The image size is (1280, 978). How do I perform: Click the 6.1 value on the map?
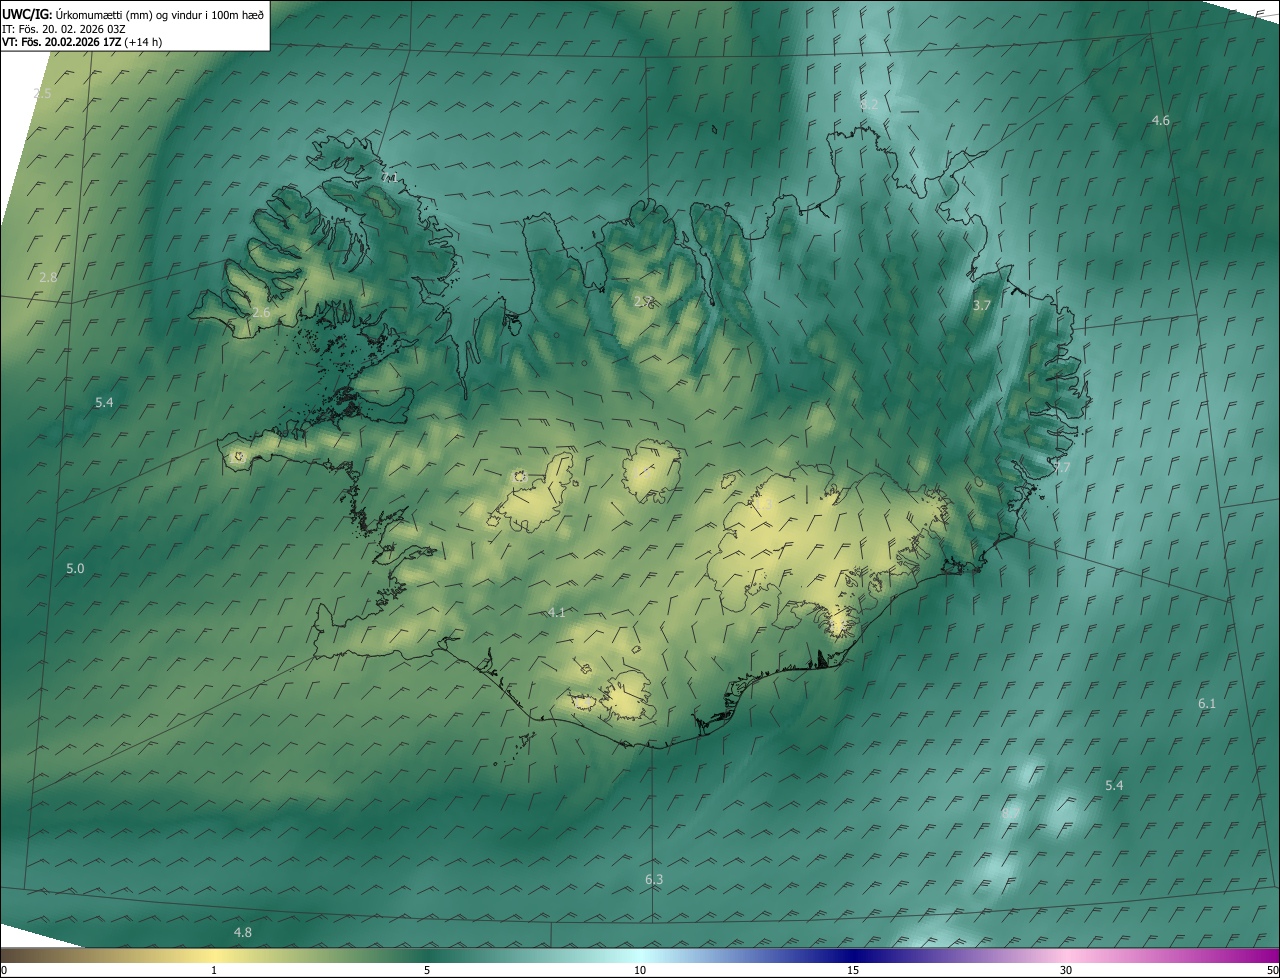point(1207,703)
